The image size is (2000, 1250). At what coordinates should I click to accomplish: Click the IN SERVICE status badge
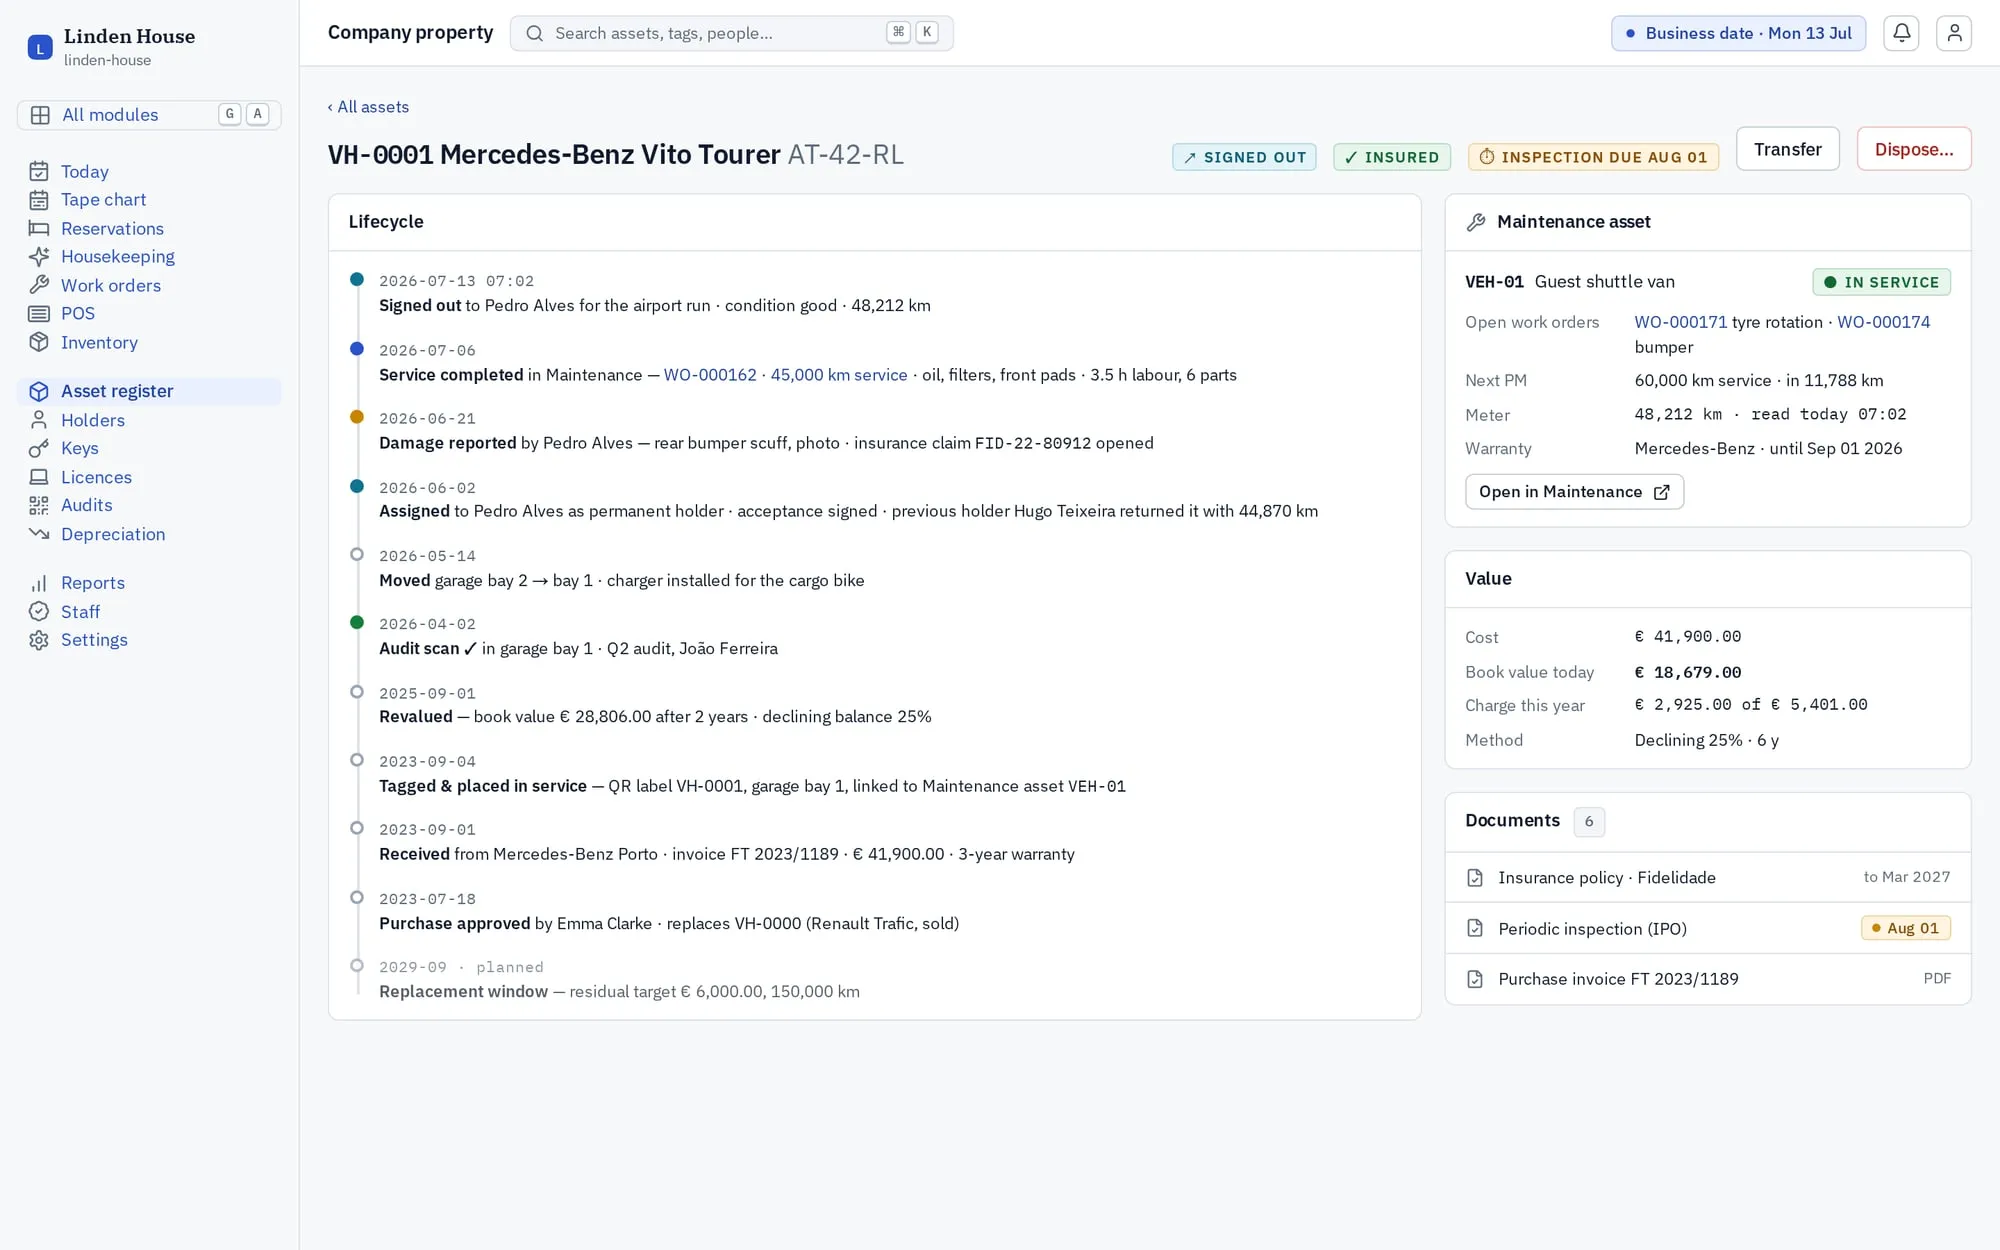pyautogui.click(x=1881, y=282)
